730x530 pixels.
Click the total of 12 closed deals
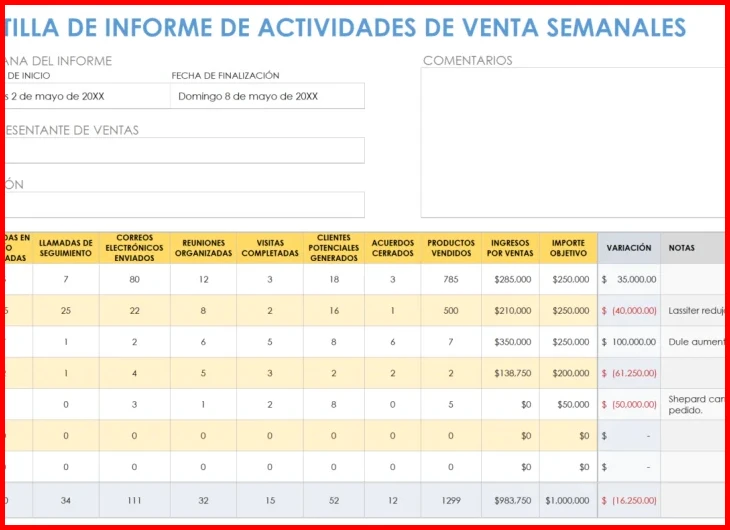click(392, 501)
